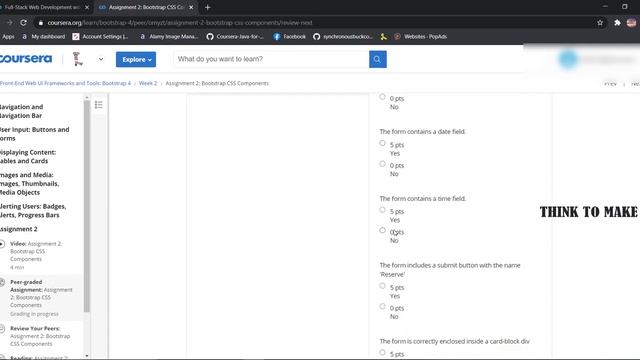
Task: Switch to the Assignment 2 Bootstrap CSS tab
Action: 146,7
